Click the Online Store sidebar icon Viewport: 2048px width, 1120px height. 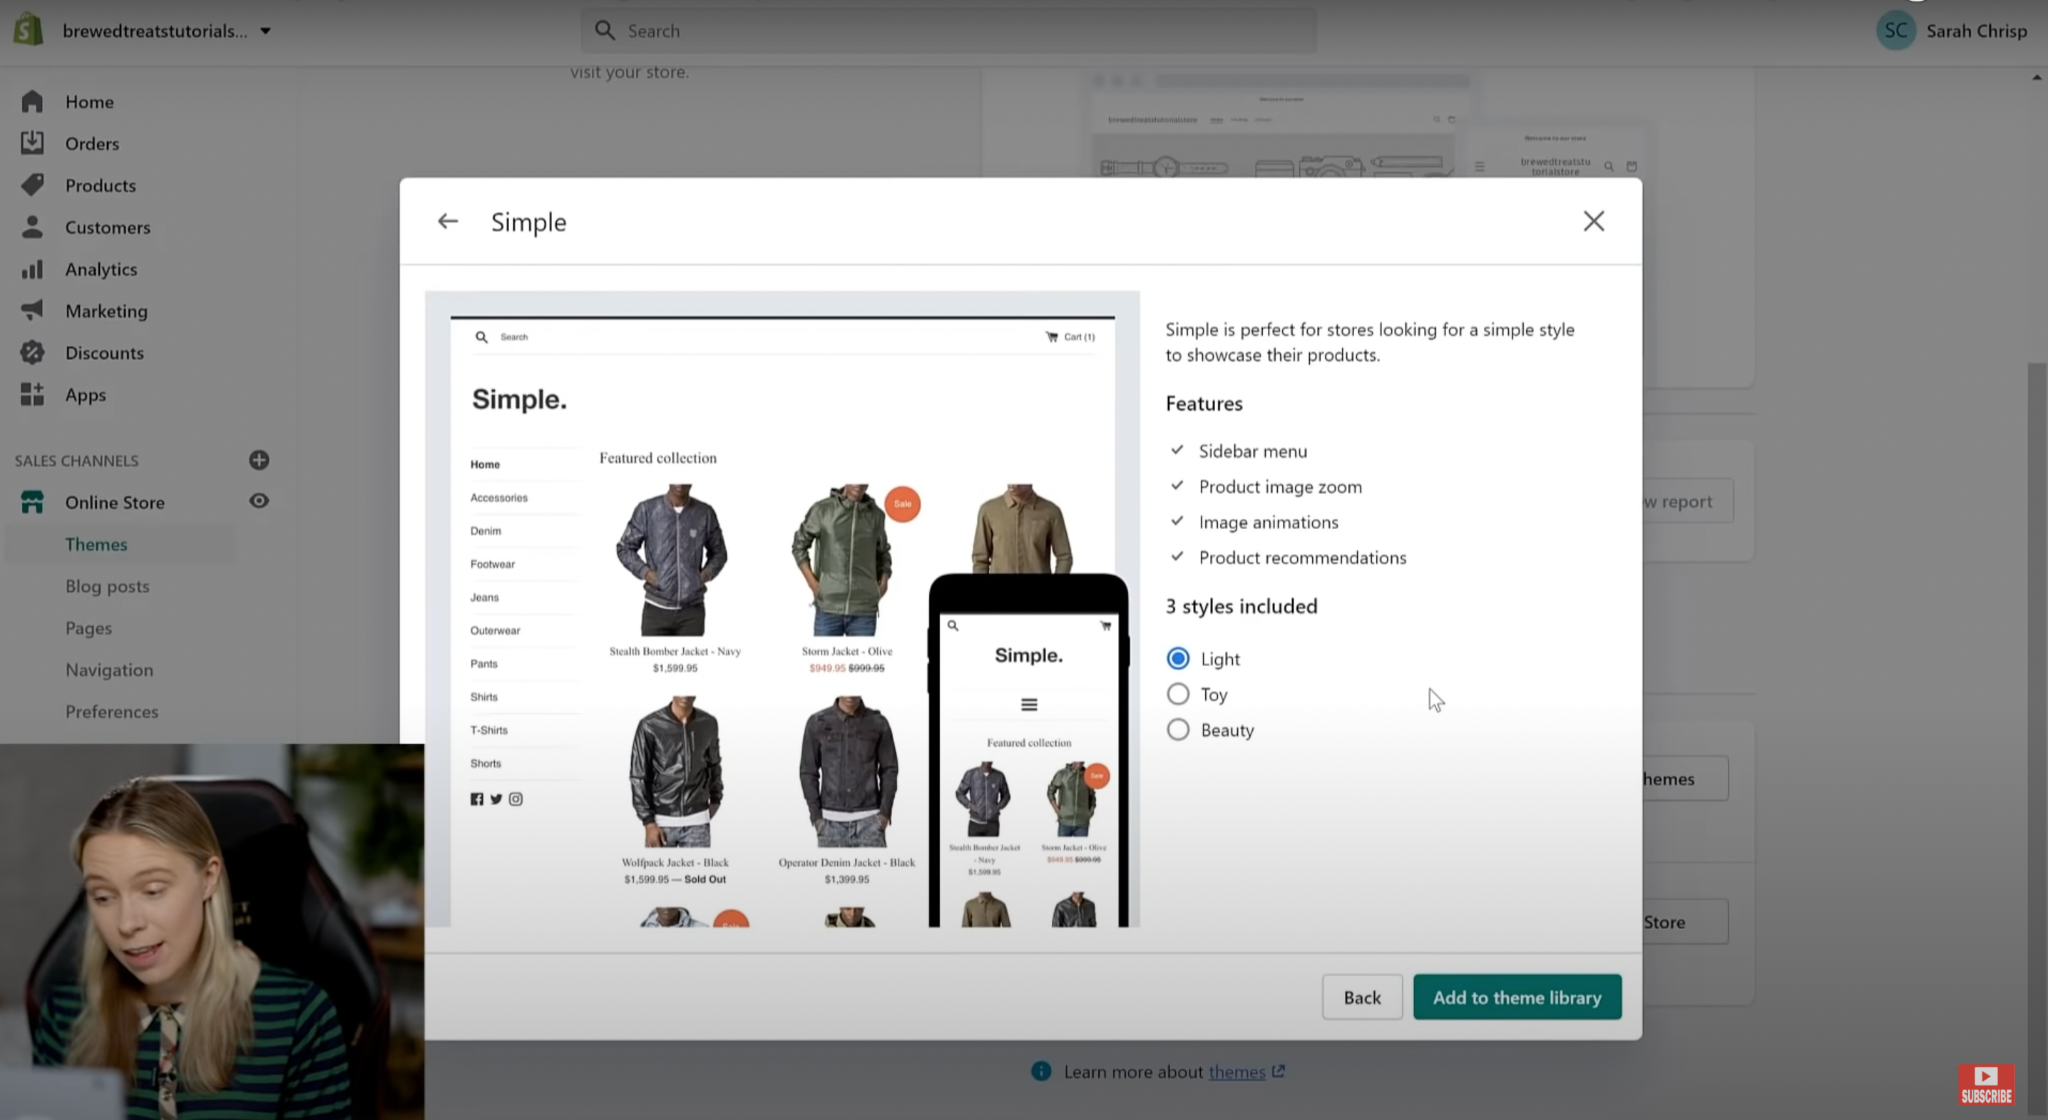pos(33,501)
